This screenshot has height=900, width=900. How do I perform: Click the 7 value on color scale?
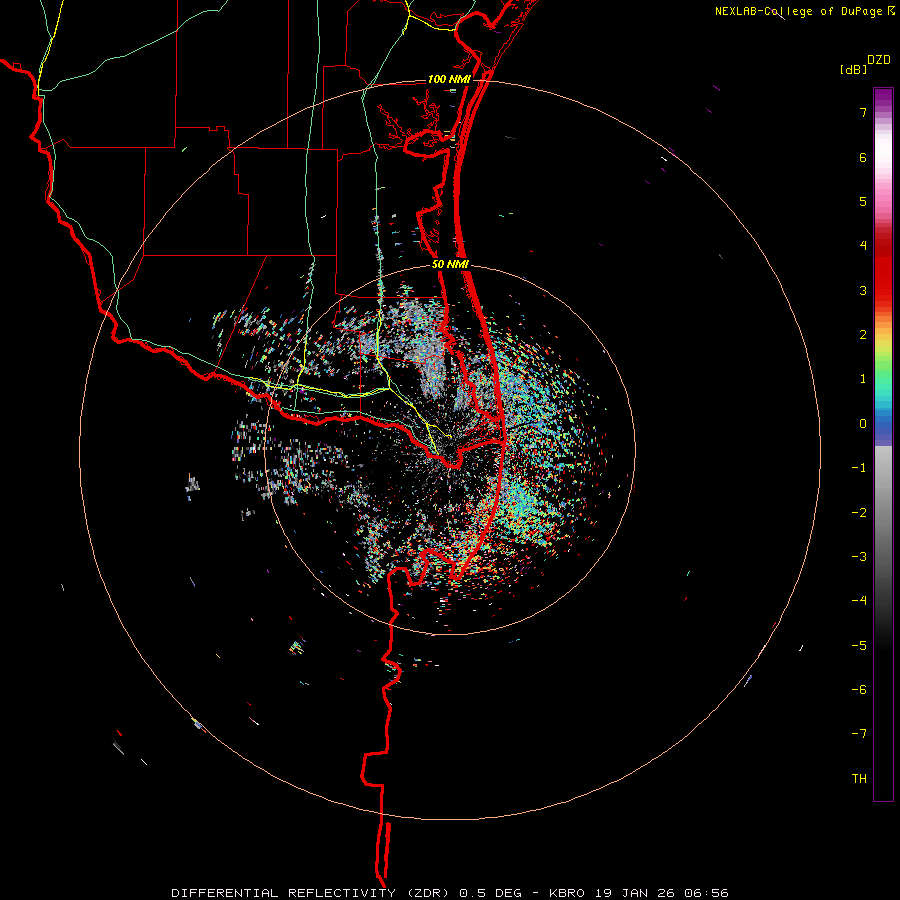point(863,112)
